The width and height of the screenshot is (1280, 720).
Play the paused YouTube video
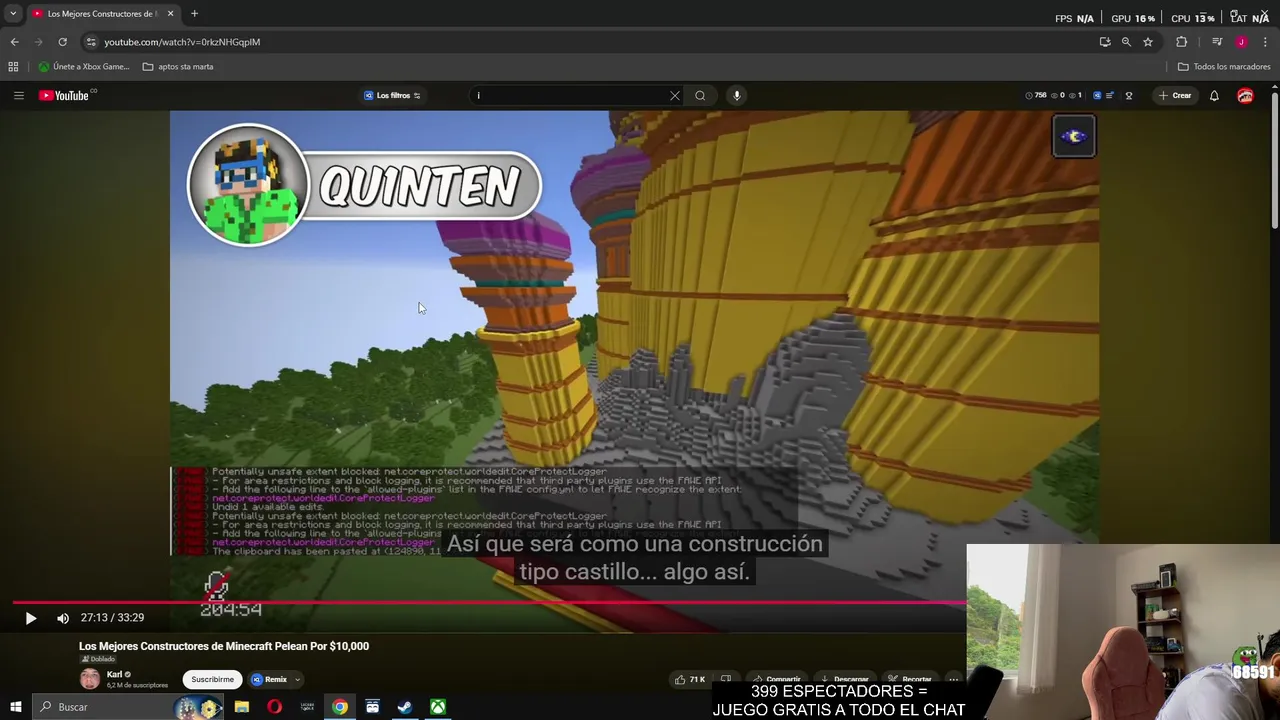[x=30, y=618]
